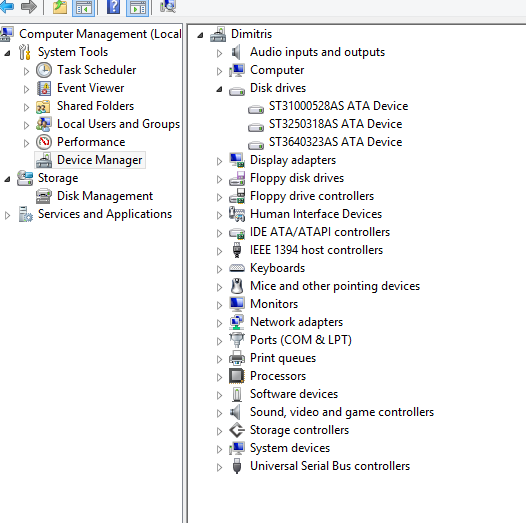527x523 pixels.
Task: Expand Services and Applications node
Action: coord(7,215)
